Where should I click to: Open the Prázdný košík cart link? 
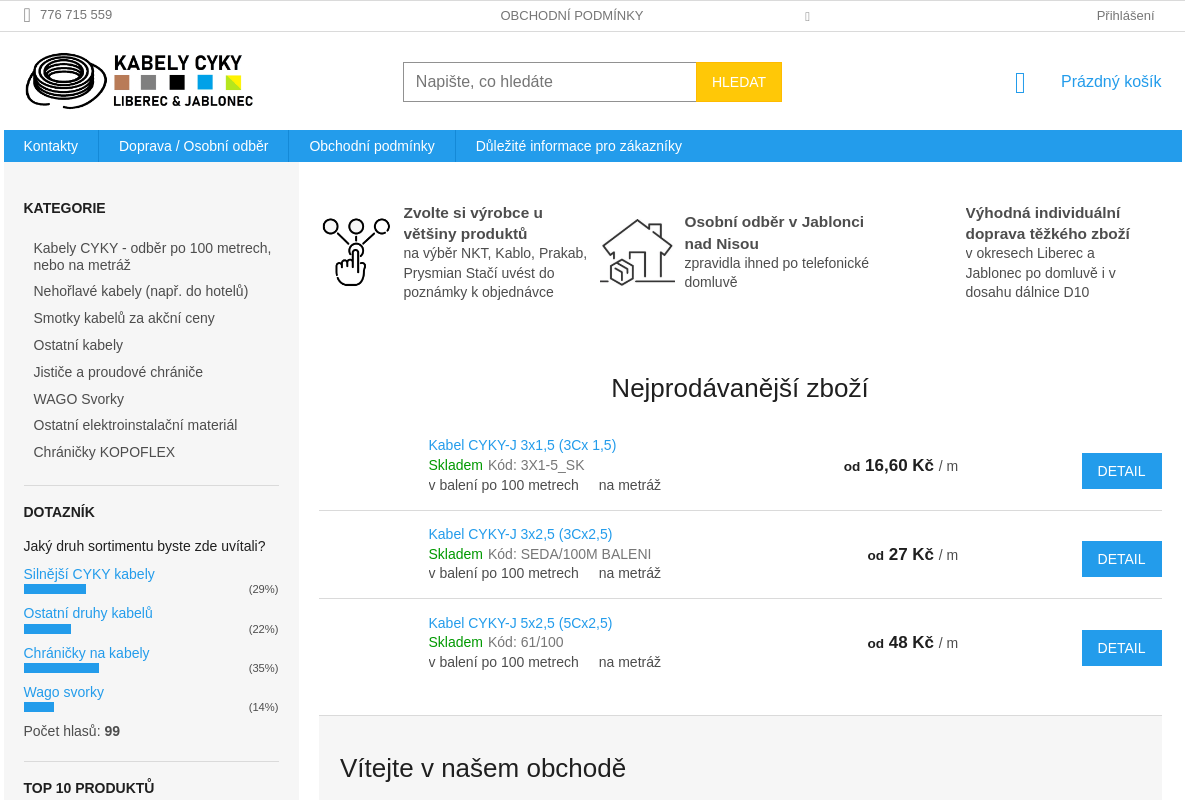1111,82
